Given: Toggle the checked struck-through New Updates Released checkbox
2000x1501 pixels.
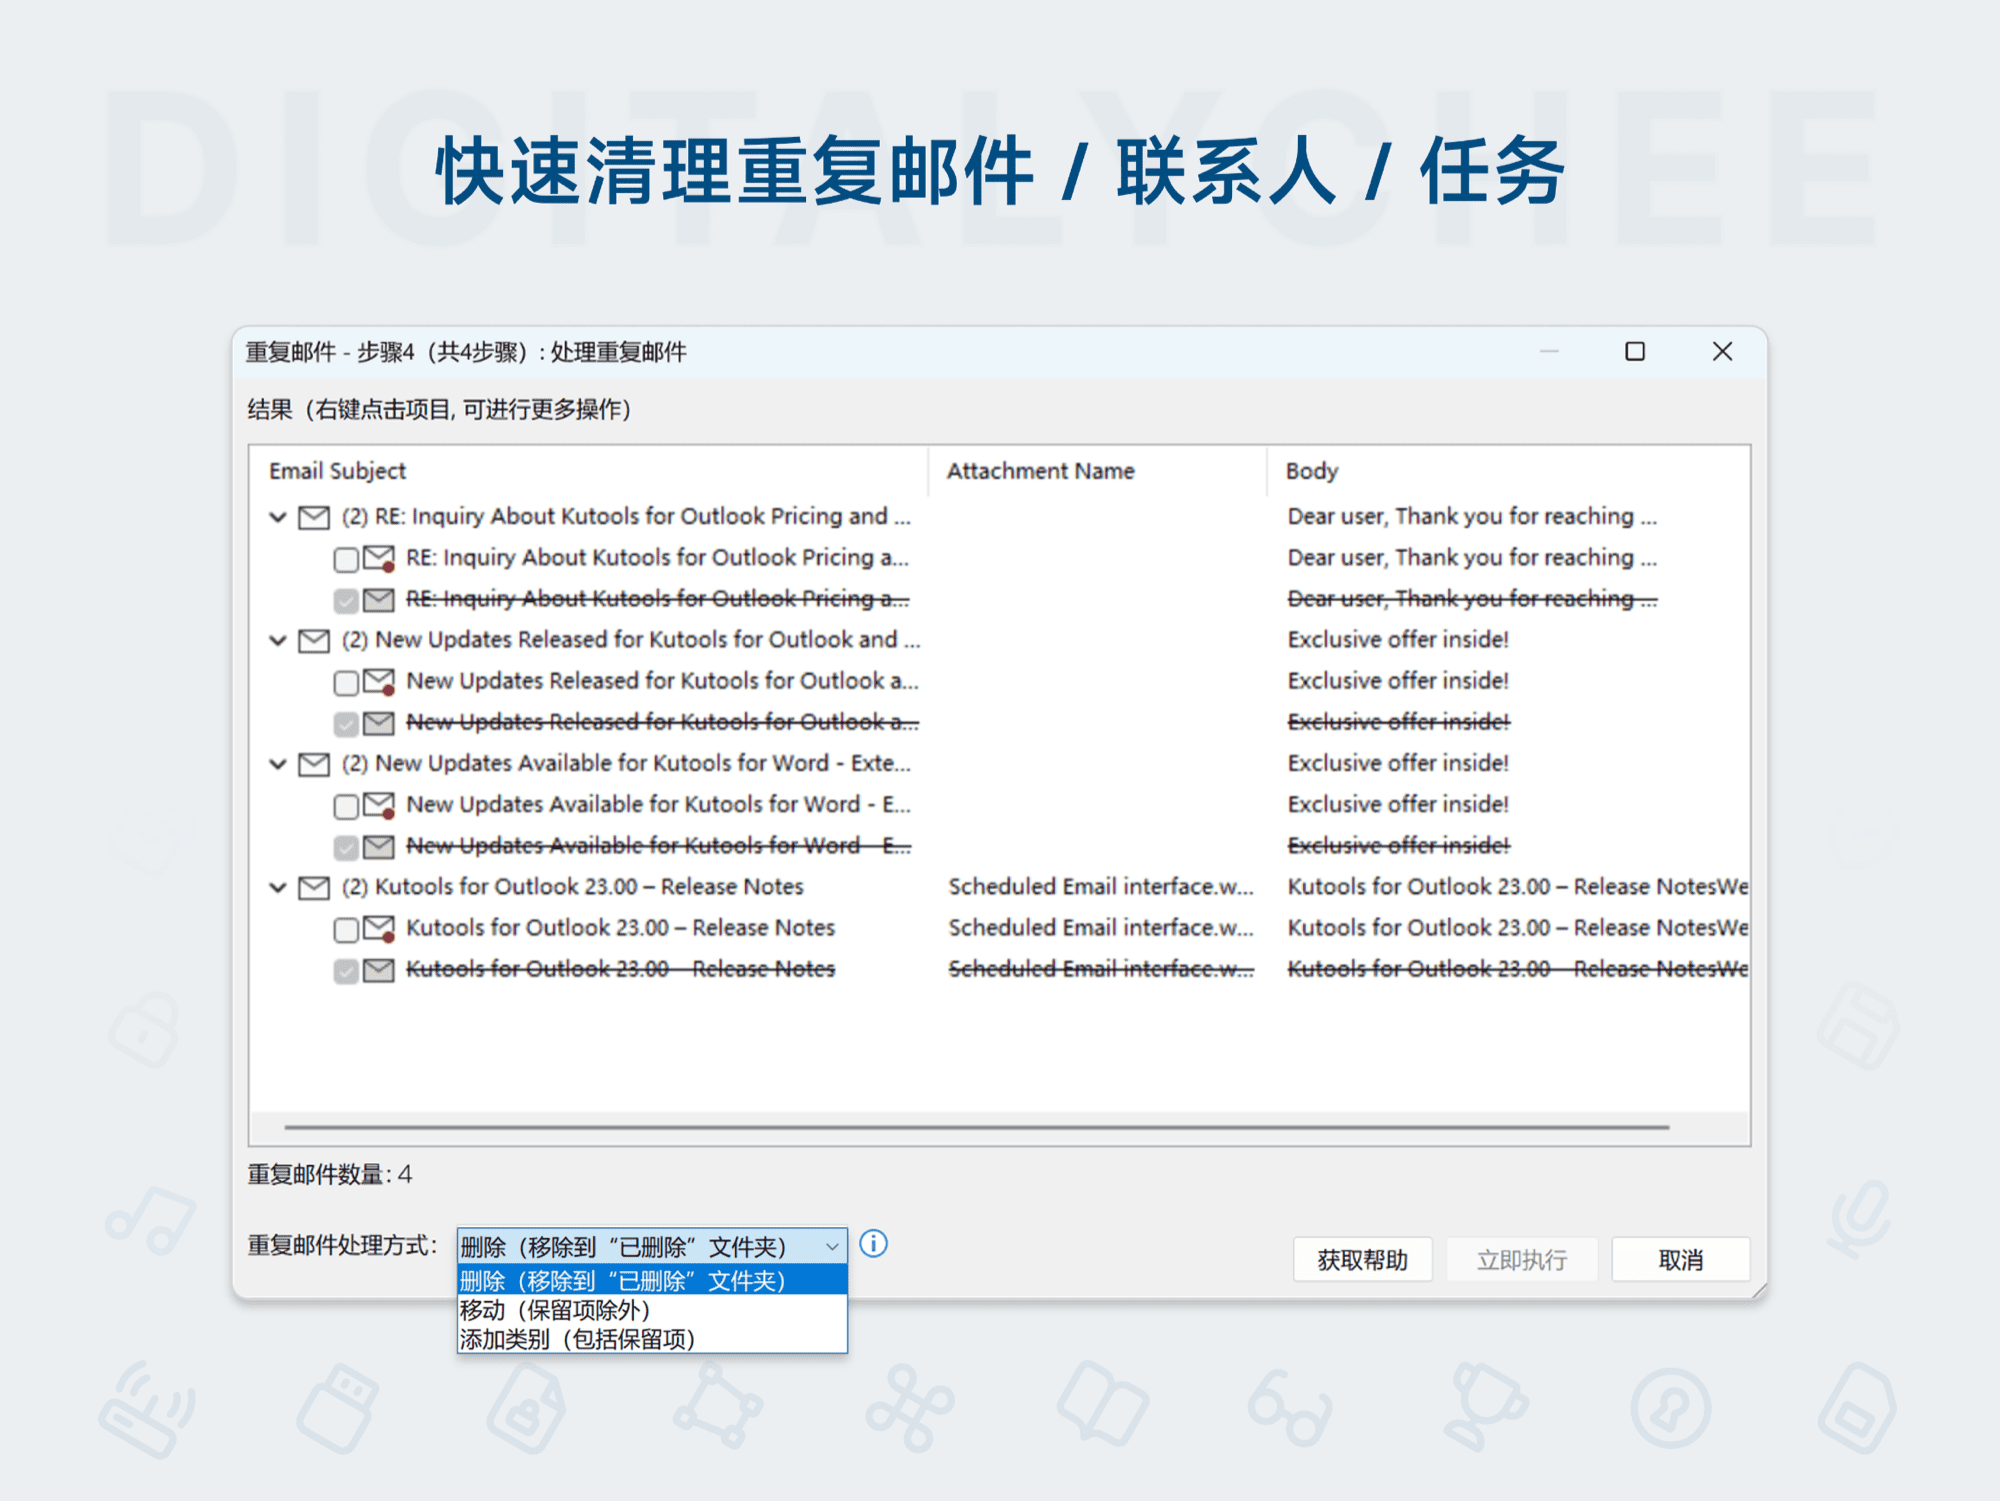Looking at the screenshot, I should tap(346, 723).
